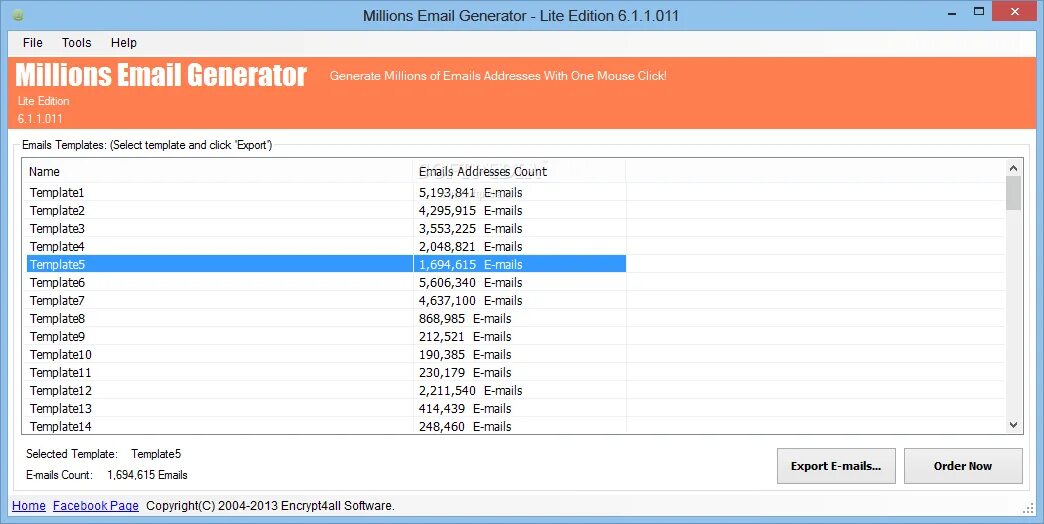This screenshot has height=524, width=1044.
Task: Select the Template10 row
Action: [326, 354]
